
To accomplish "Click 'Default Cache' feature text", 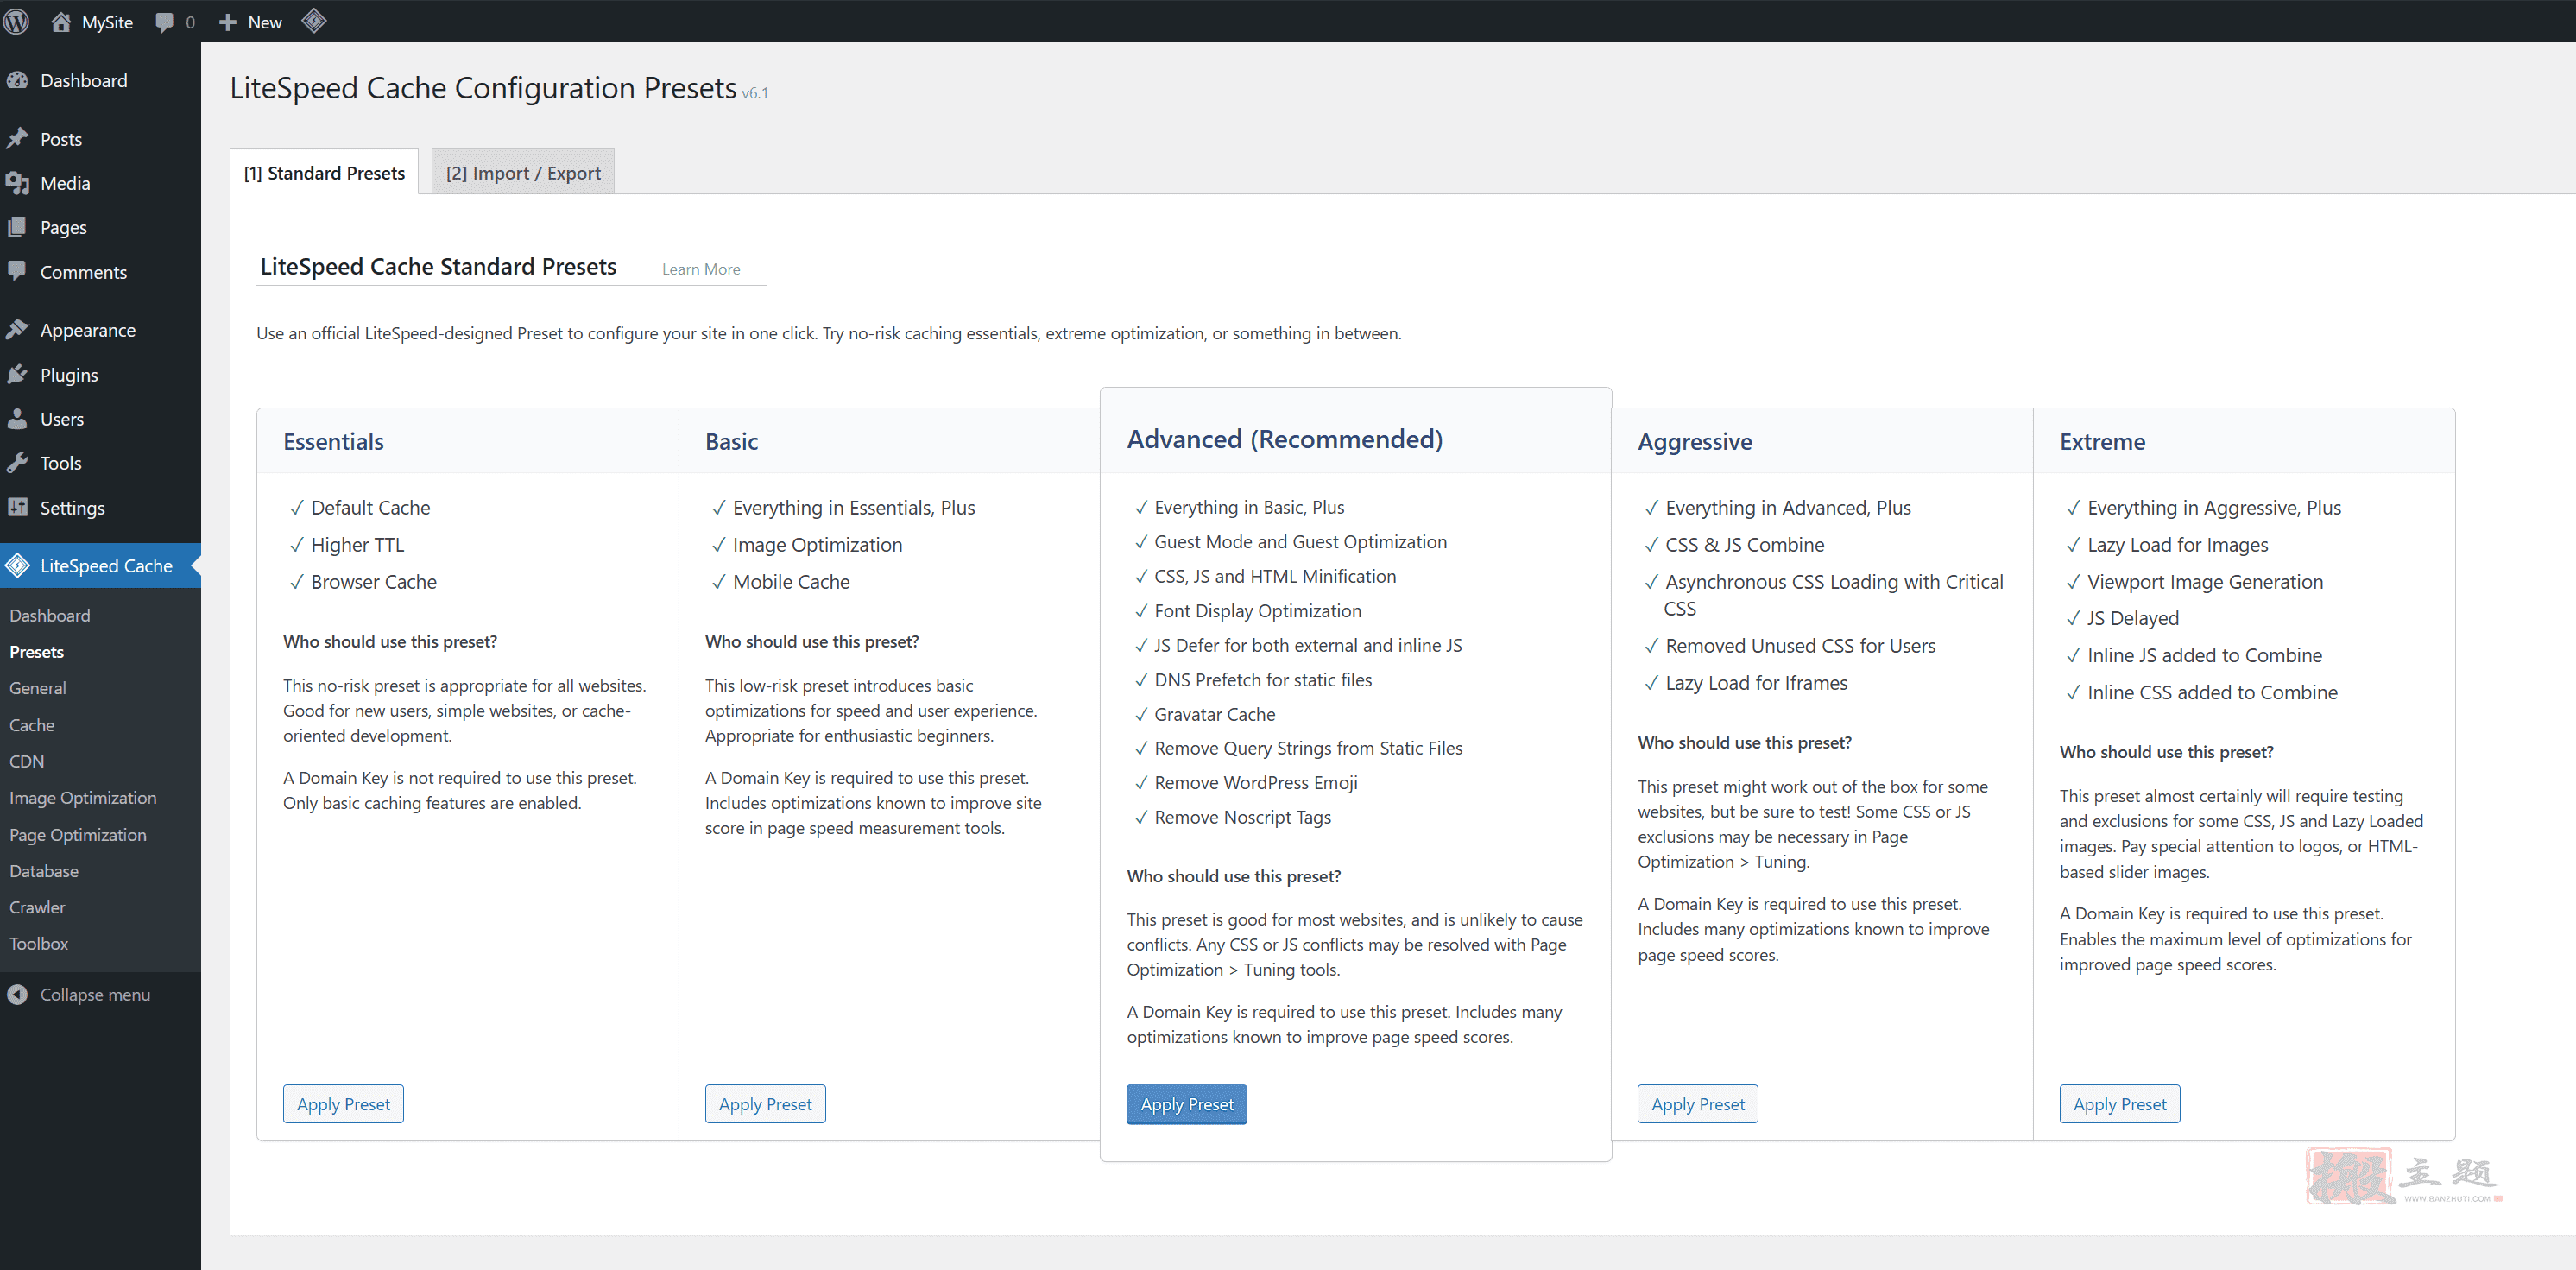I will (370, 508).
